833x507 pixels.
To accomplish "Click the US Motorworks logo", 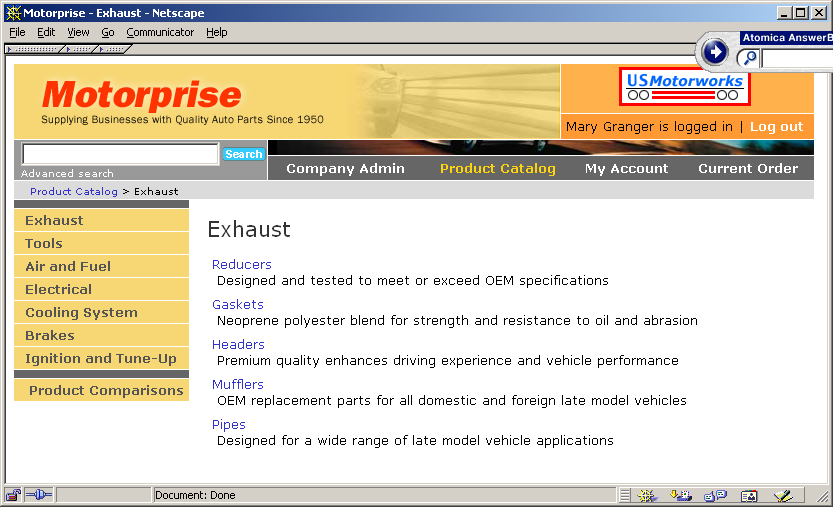I will [x=684, y=87].
